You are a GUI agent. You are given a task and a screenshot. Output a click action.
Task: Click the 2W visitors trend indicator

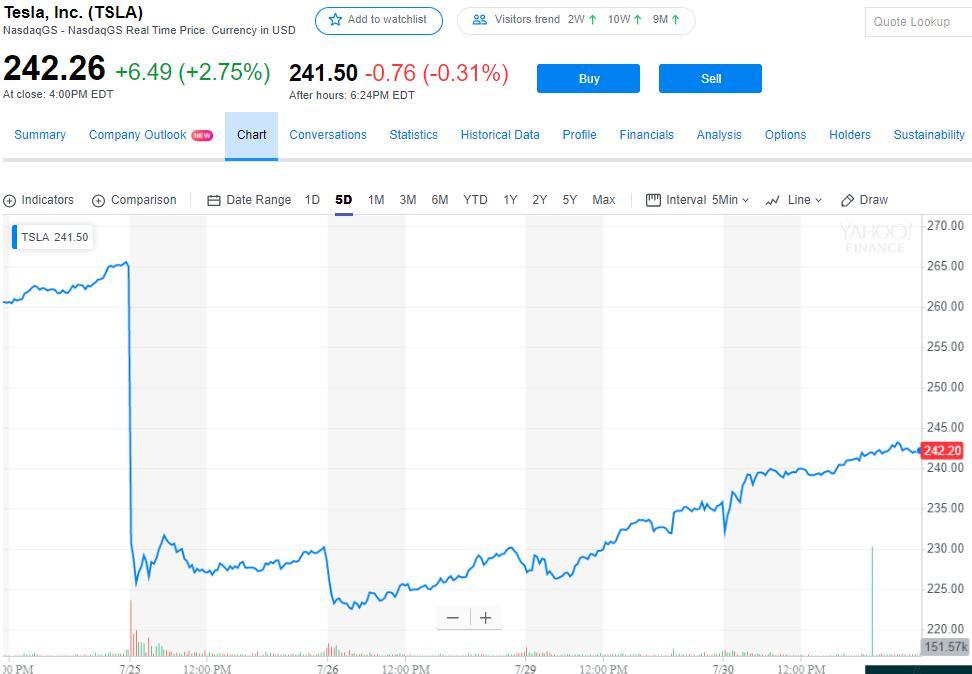[582, 20]
